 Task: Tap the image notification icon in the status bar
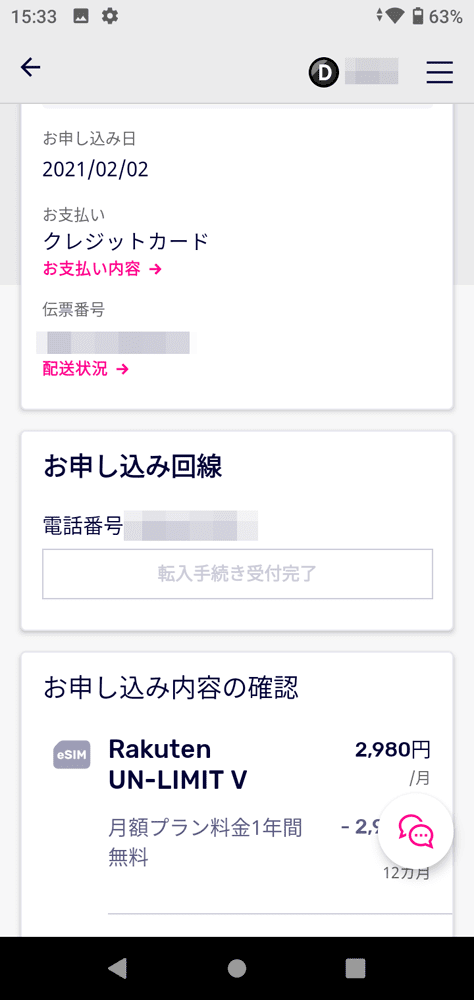(81, 17)
